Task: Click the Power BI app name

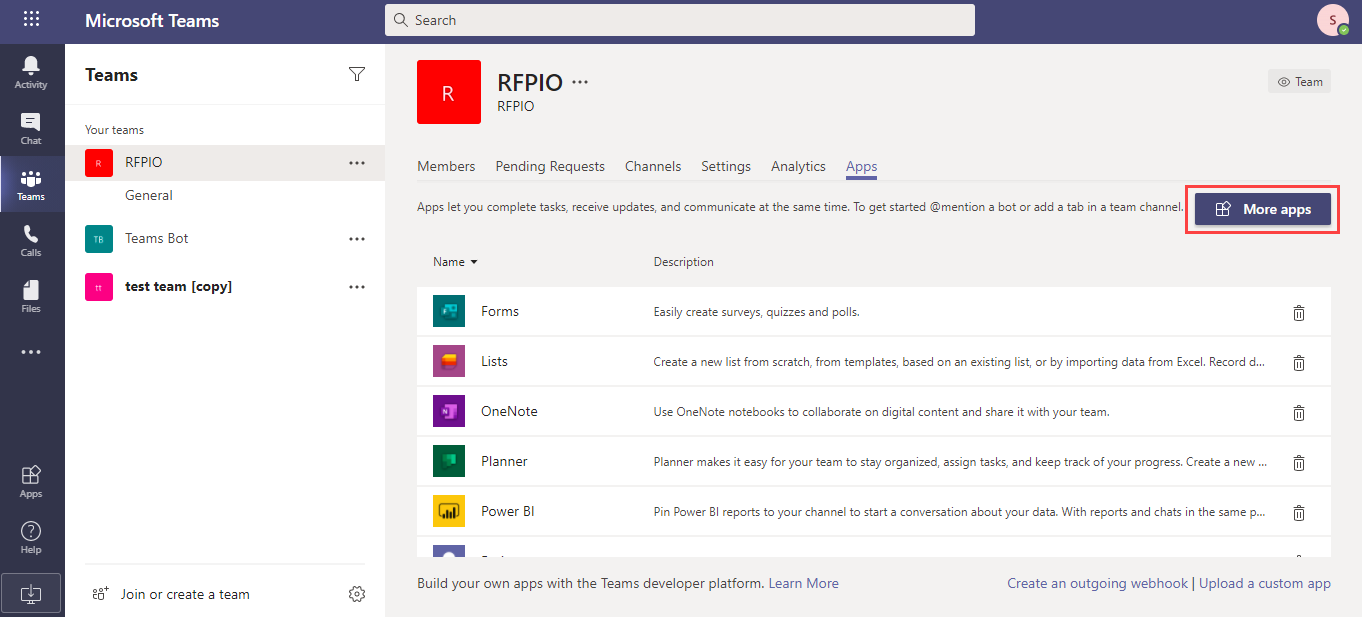Action: pyautogui.click(x=507, y=511)
